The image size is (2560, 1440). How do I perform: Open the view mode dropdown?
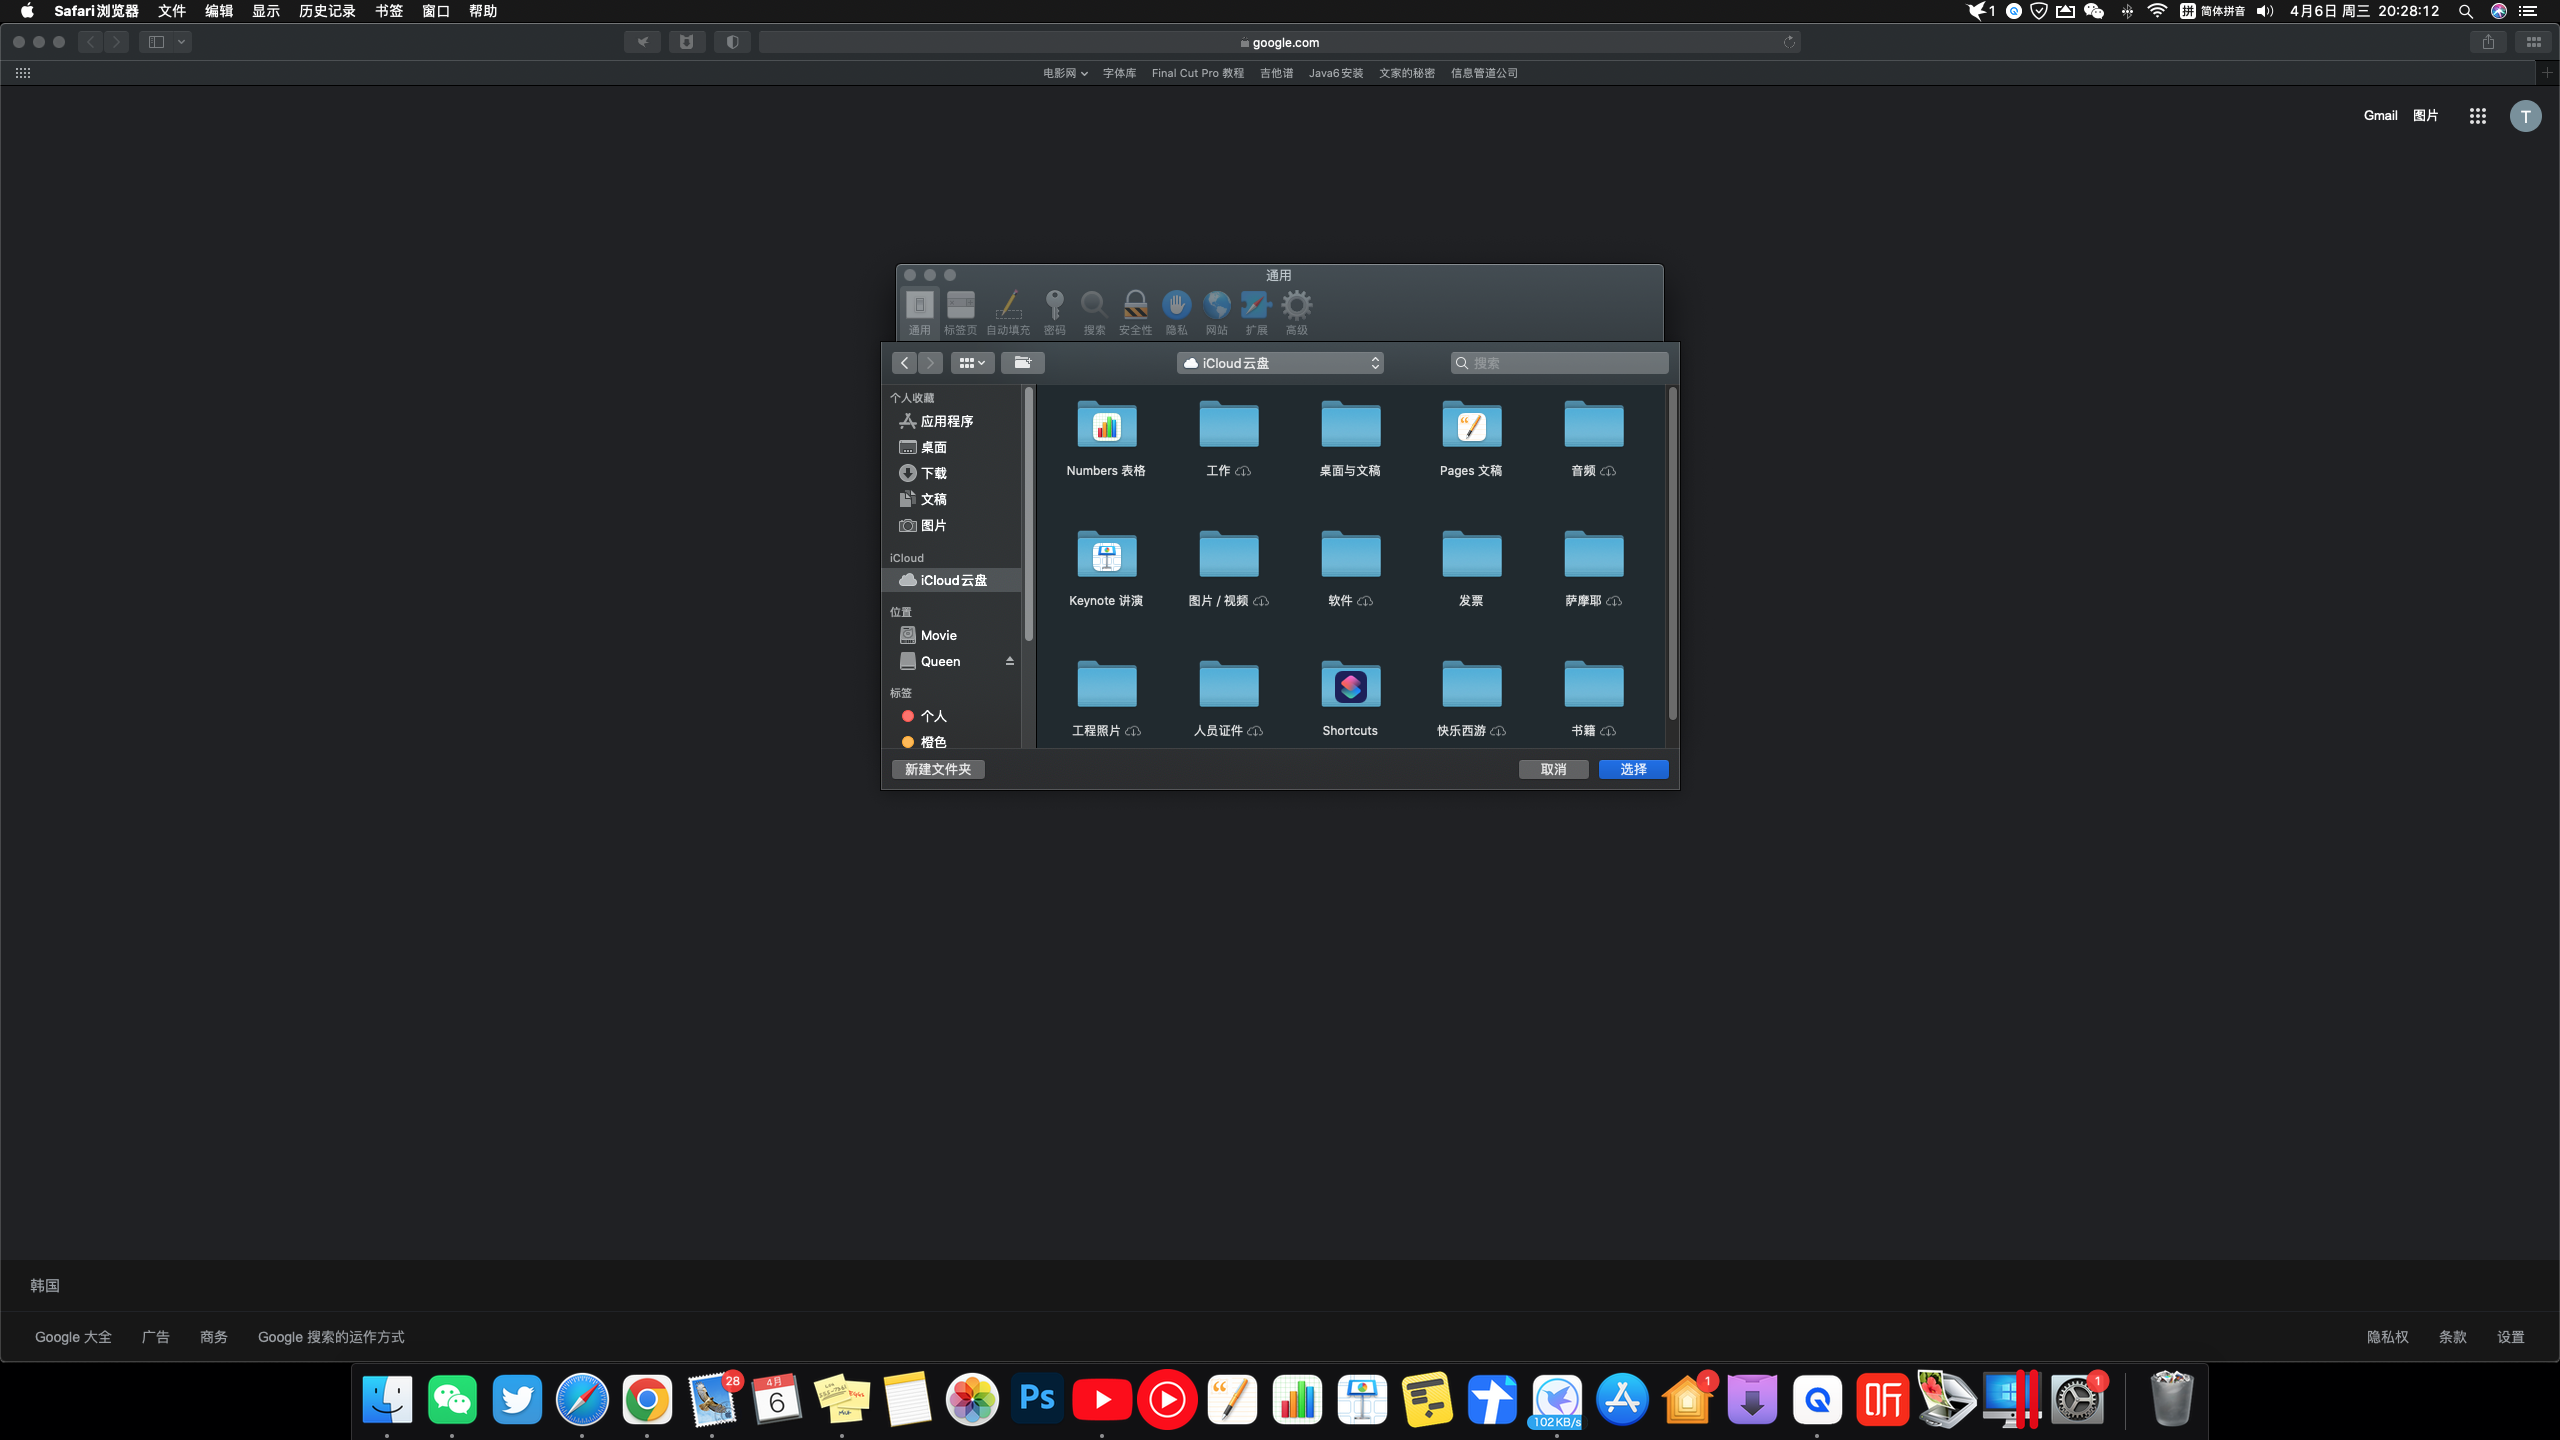pos(972,363)
